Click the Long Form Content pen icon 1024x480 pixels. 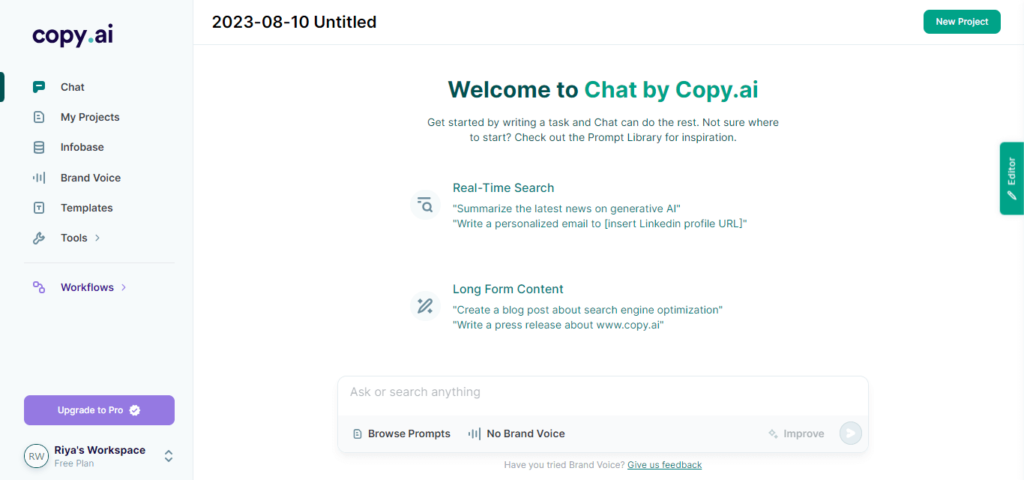click(426, 306)
